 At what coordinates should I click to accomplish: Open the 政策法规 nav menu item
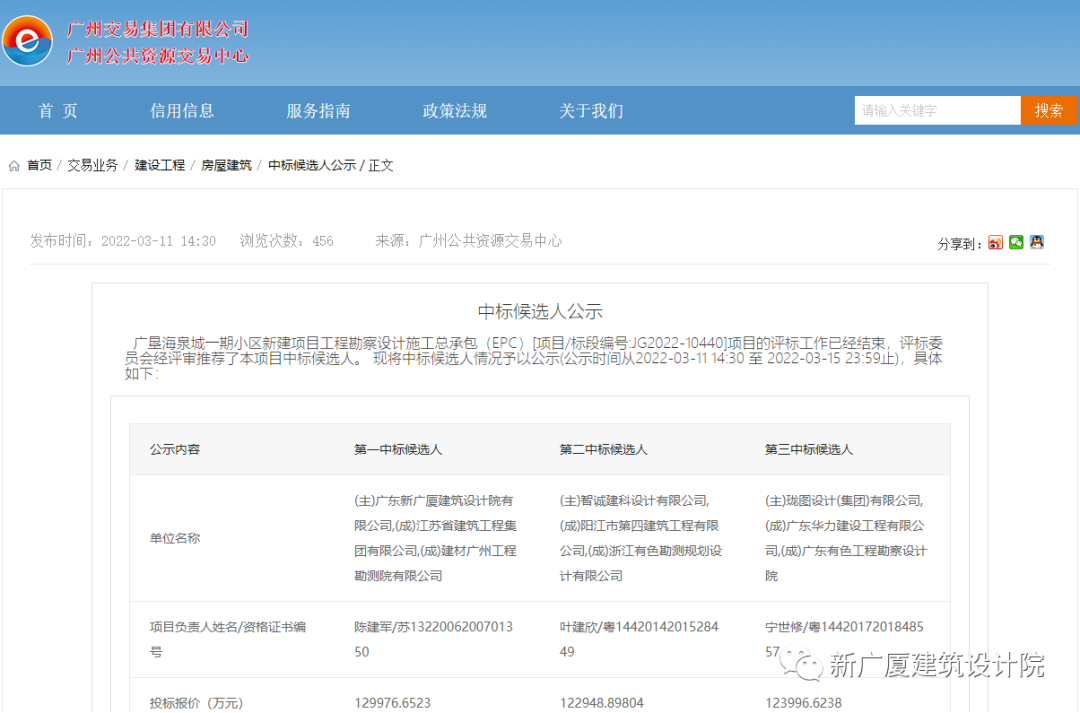point(455,111)
